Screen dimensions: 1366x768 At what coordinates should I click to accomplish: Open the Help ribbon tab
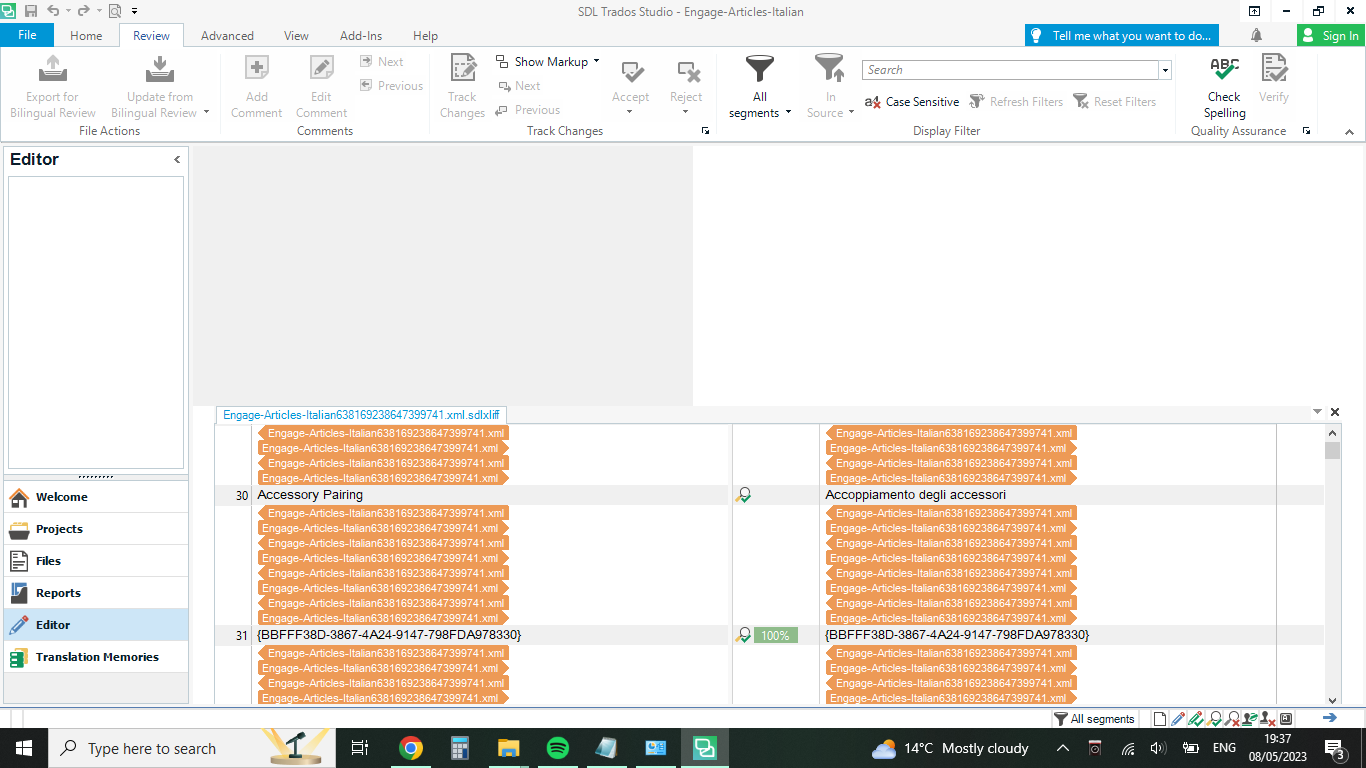tap(425, 35)
